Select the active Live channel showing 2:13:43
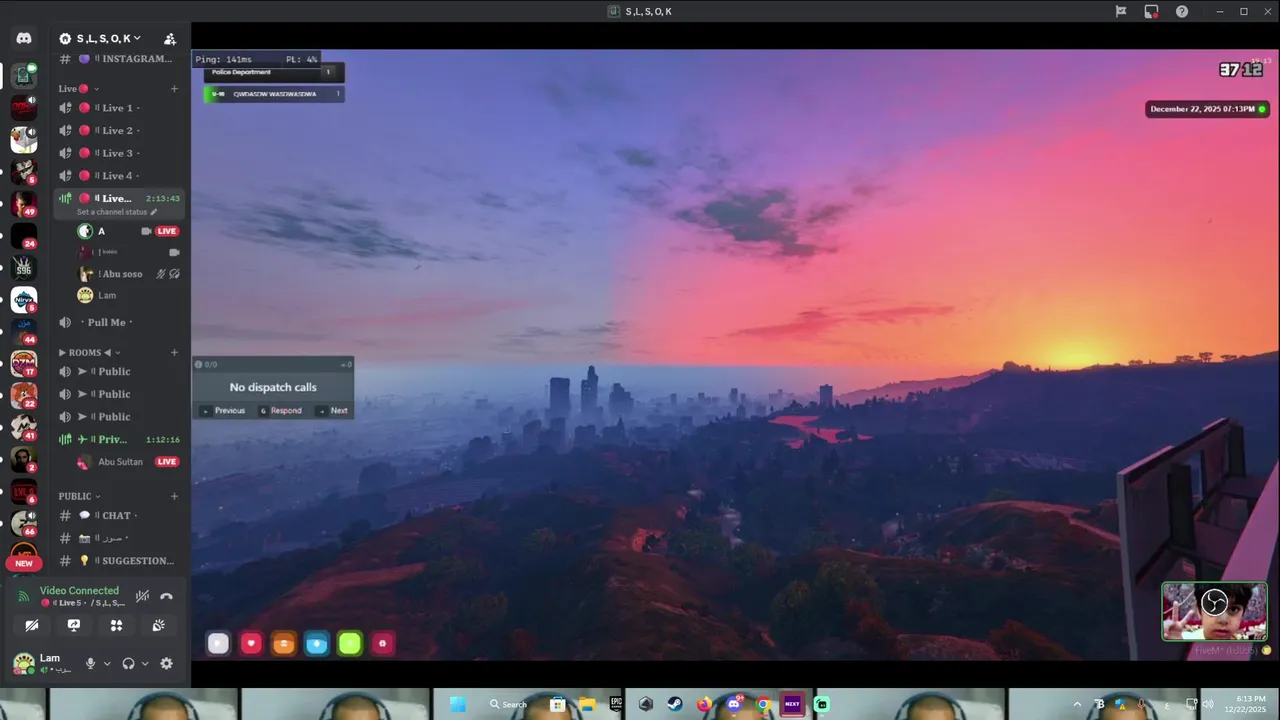Viewport: 1280px width, 720px height. [120, 198]
